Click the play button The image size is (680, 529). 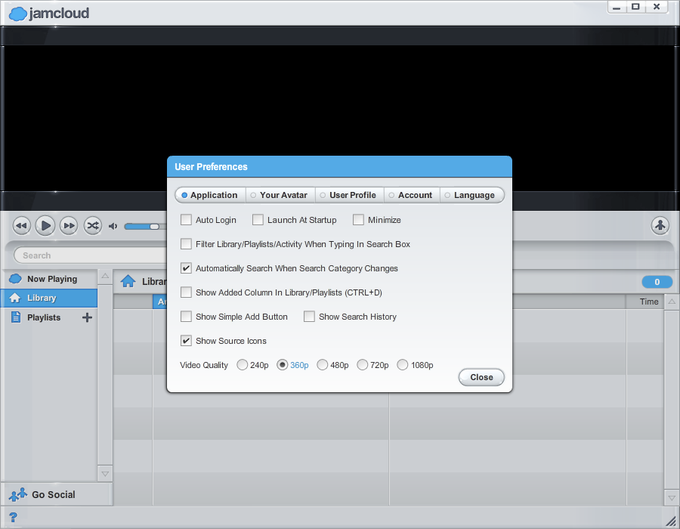[x=45, y=225]
